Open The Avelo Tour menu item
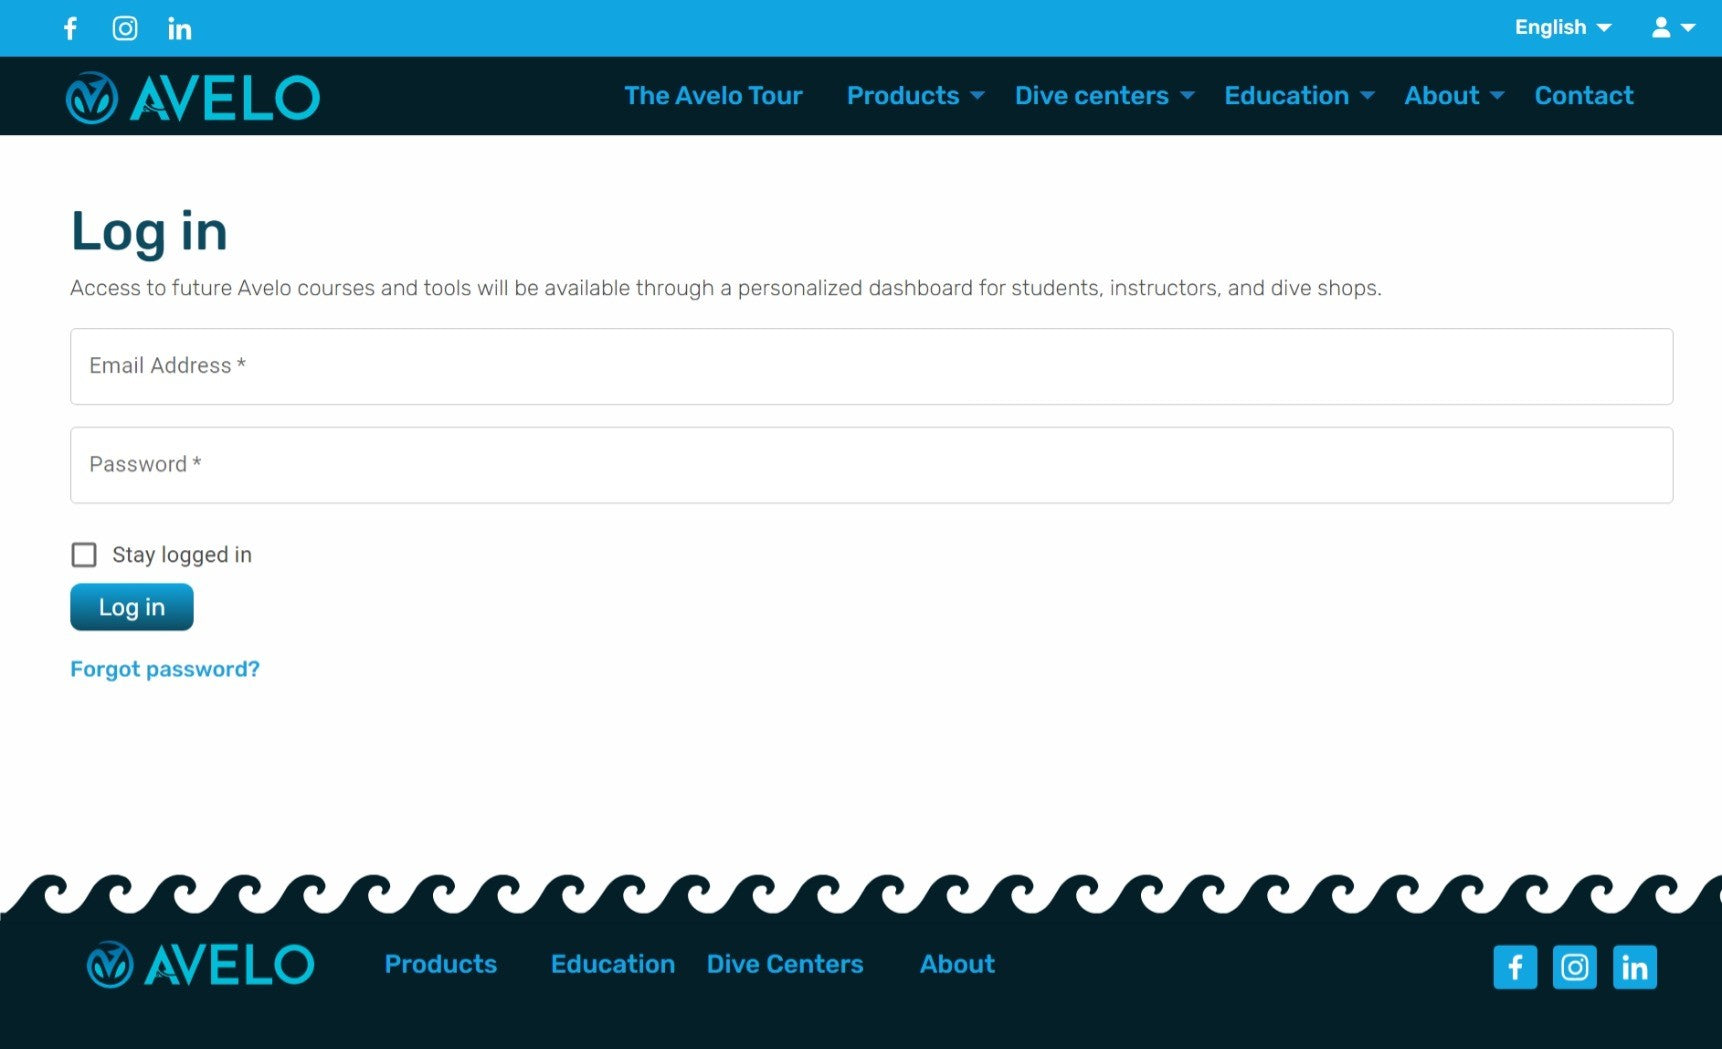The width and height of the screenshot is (1722, 1049). pos(713,96)
